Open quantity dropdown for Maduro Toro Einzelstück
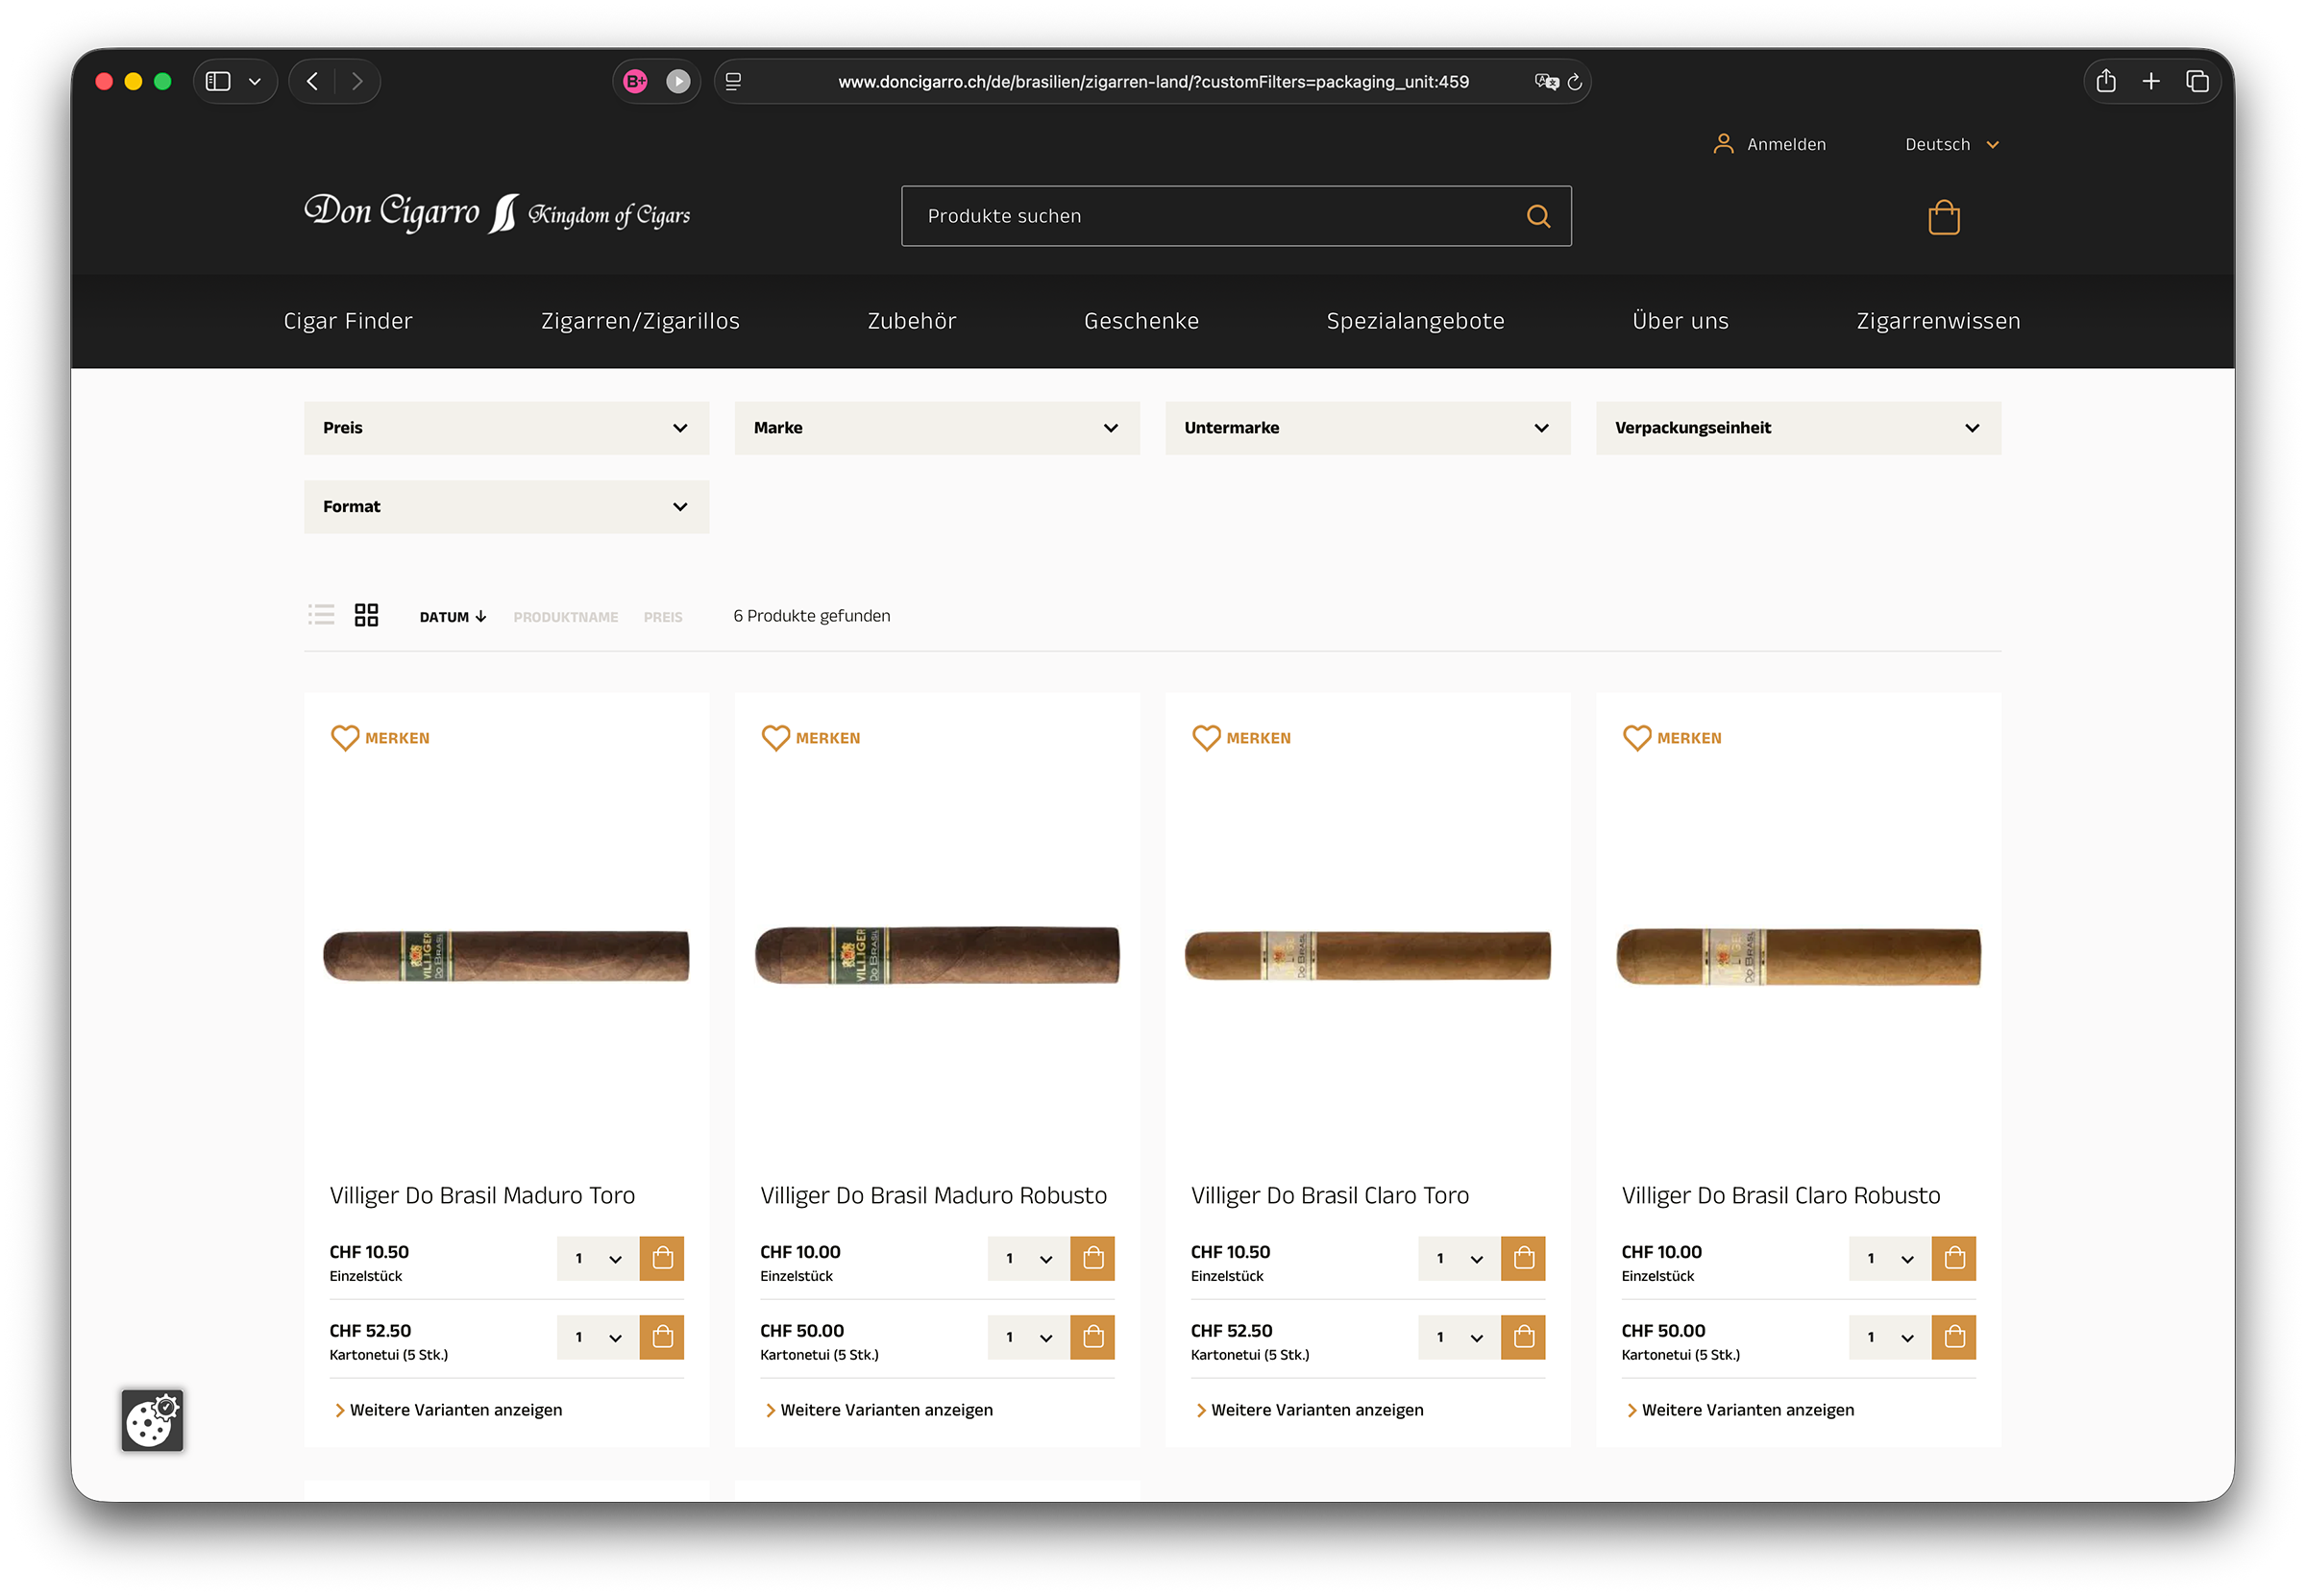Image resolution: width=2306 pixels, height=1596 pixels. tap(597, 1258)
